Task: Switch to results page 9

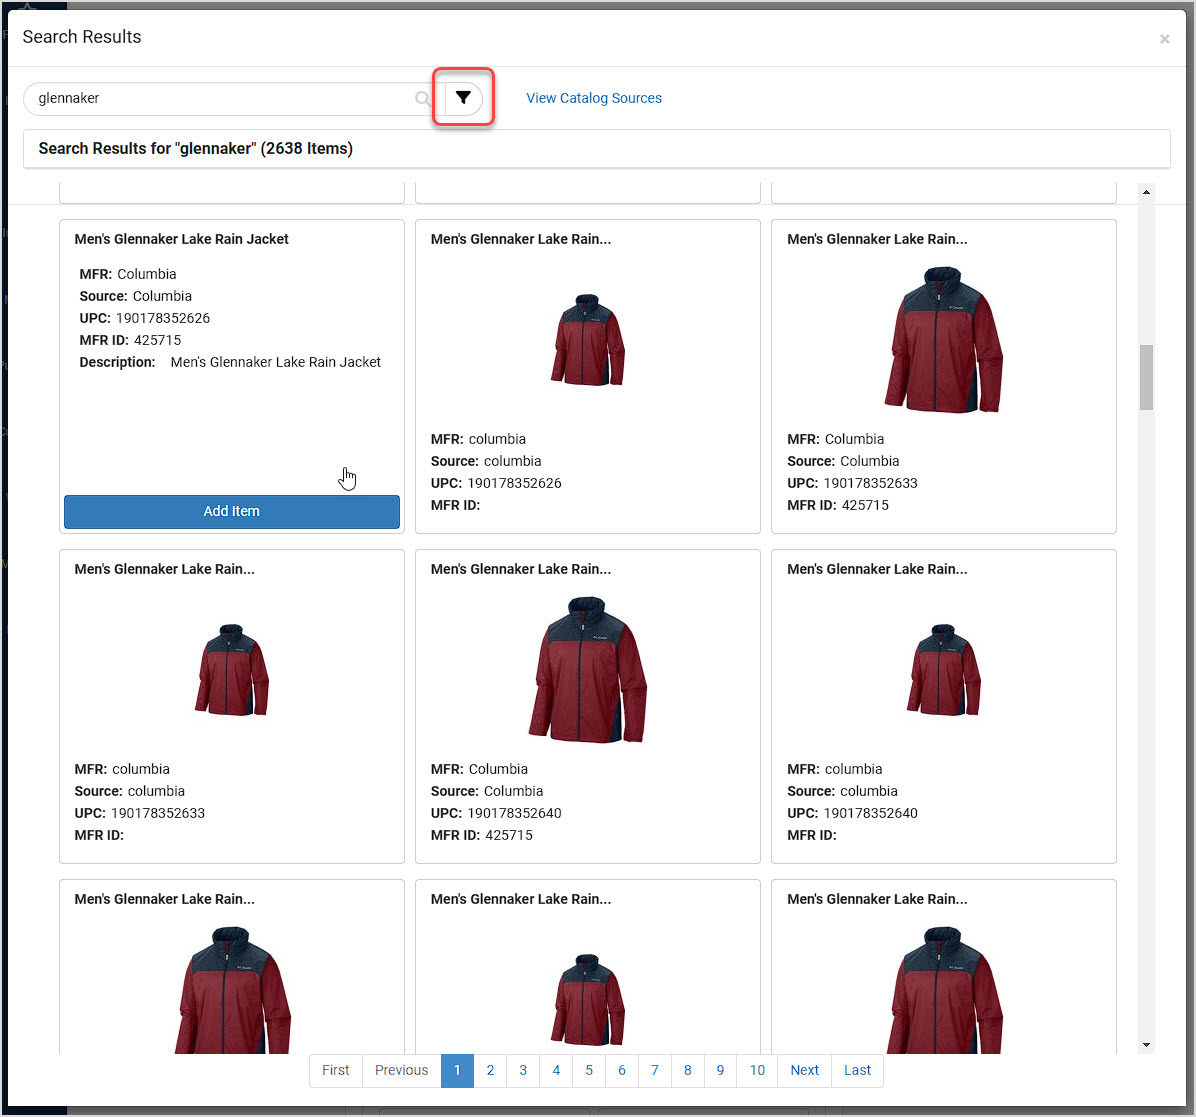Action: click(720, 1070)
